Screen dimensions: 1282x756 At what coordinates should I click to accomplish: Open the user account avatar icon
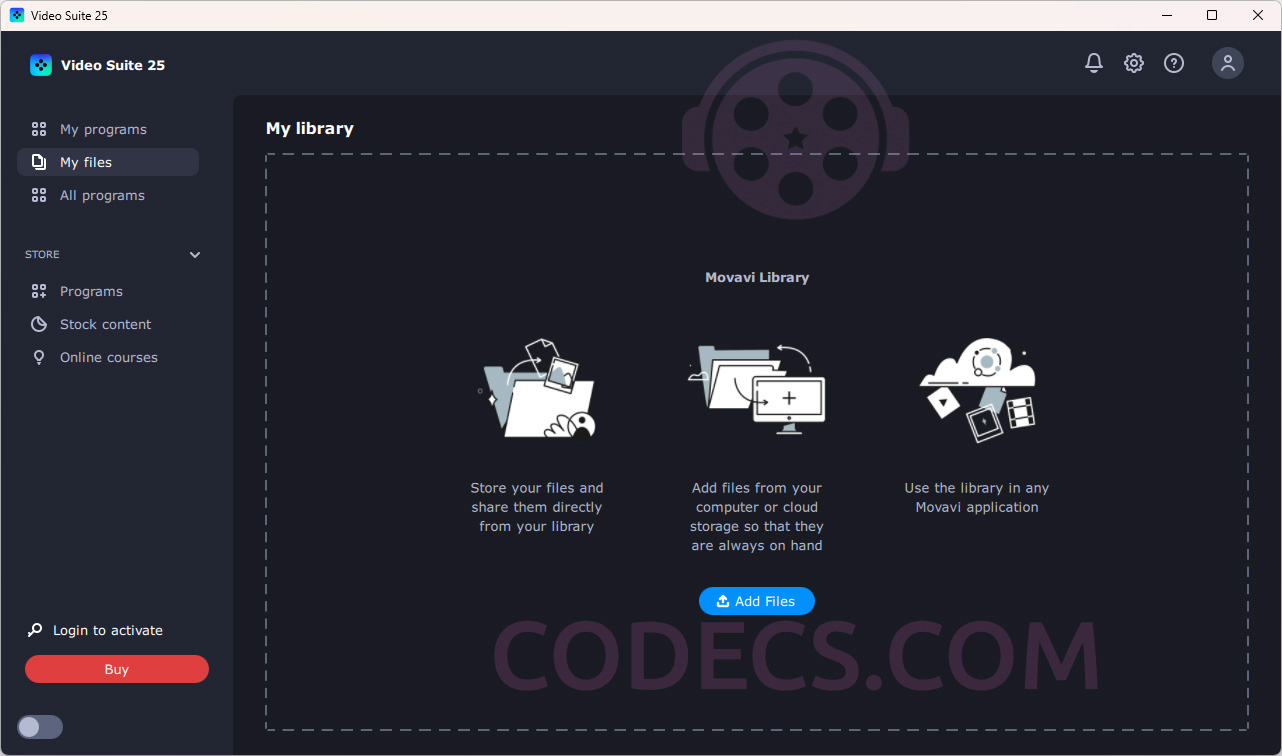(1228, 63)
